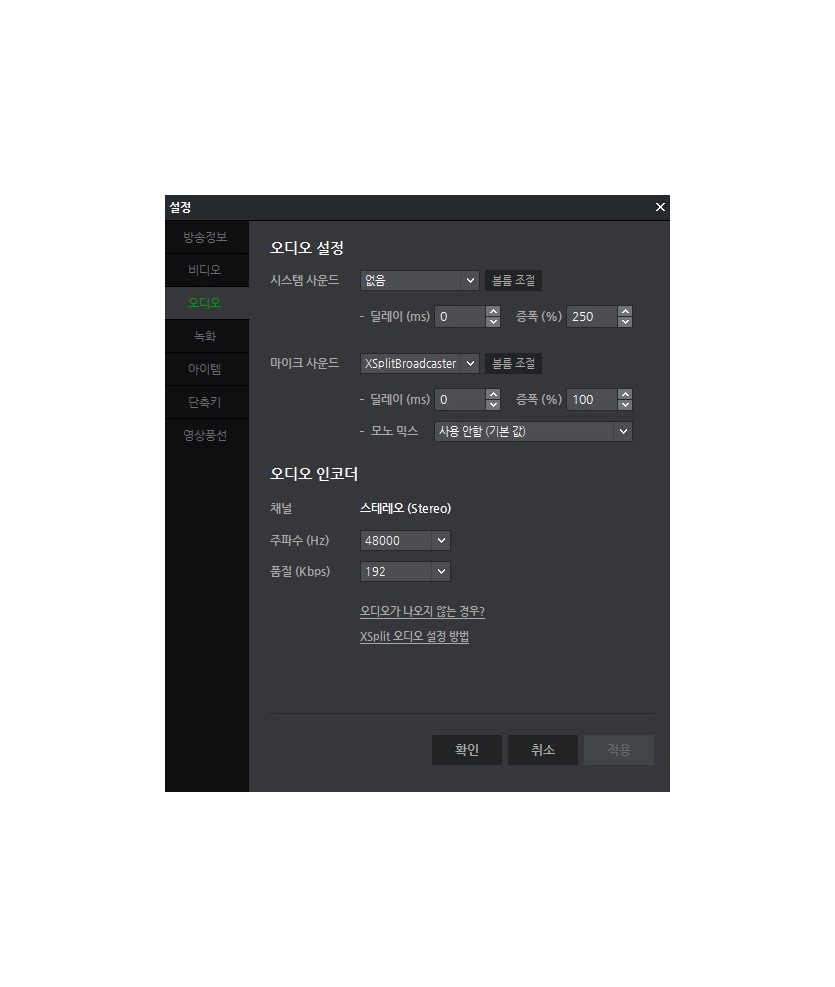Open the 아이템 tab

206,369
